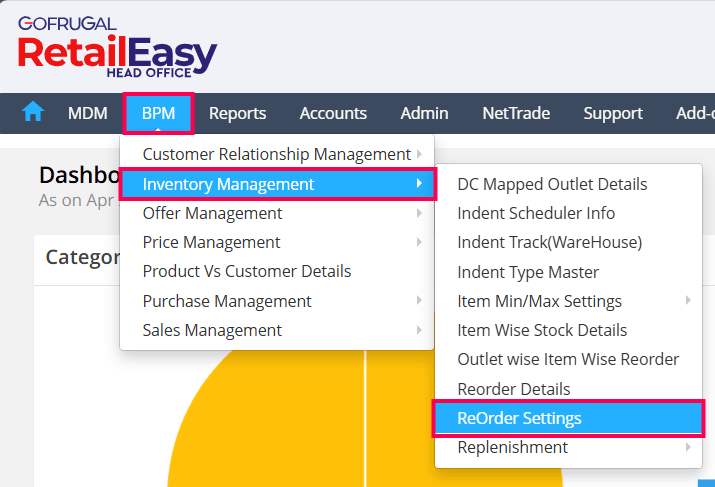Open the Reports menu
The width and height of the screenshot is (715, 487).
(238, 113)
